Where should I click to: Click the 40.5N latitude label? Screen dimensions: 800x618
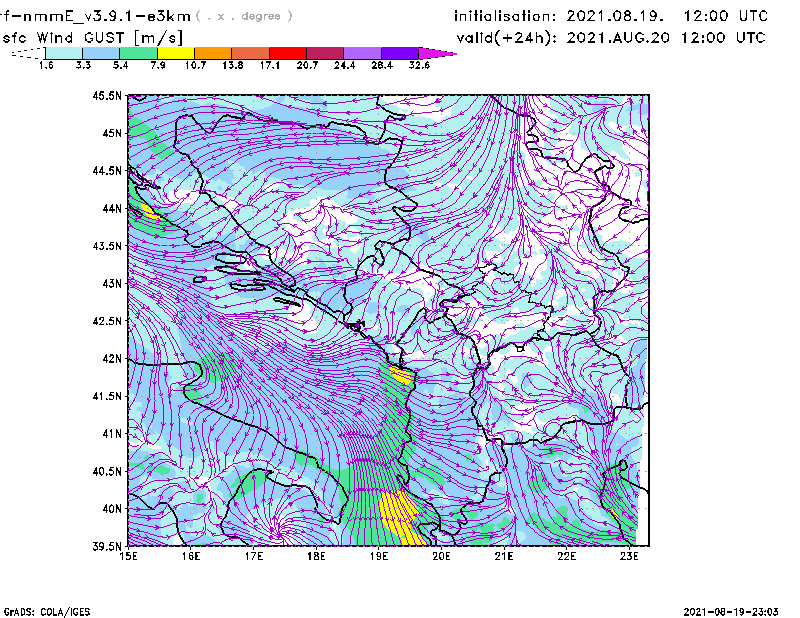pyautogui.click(x=107, y=471)
